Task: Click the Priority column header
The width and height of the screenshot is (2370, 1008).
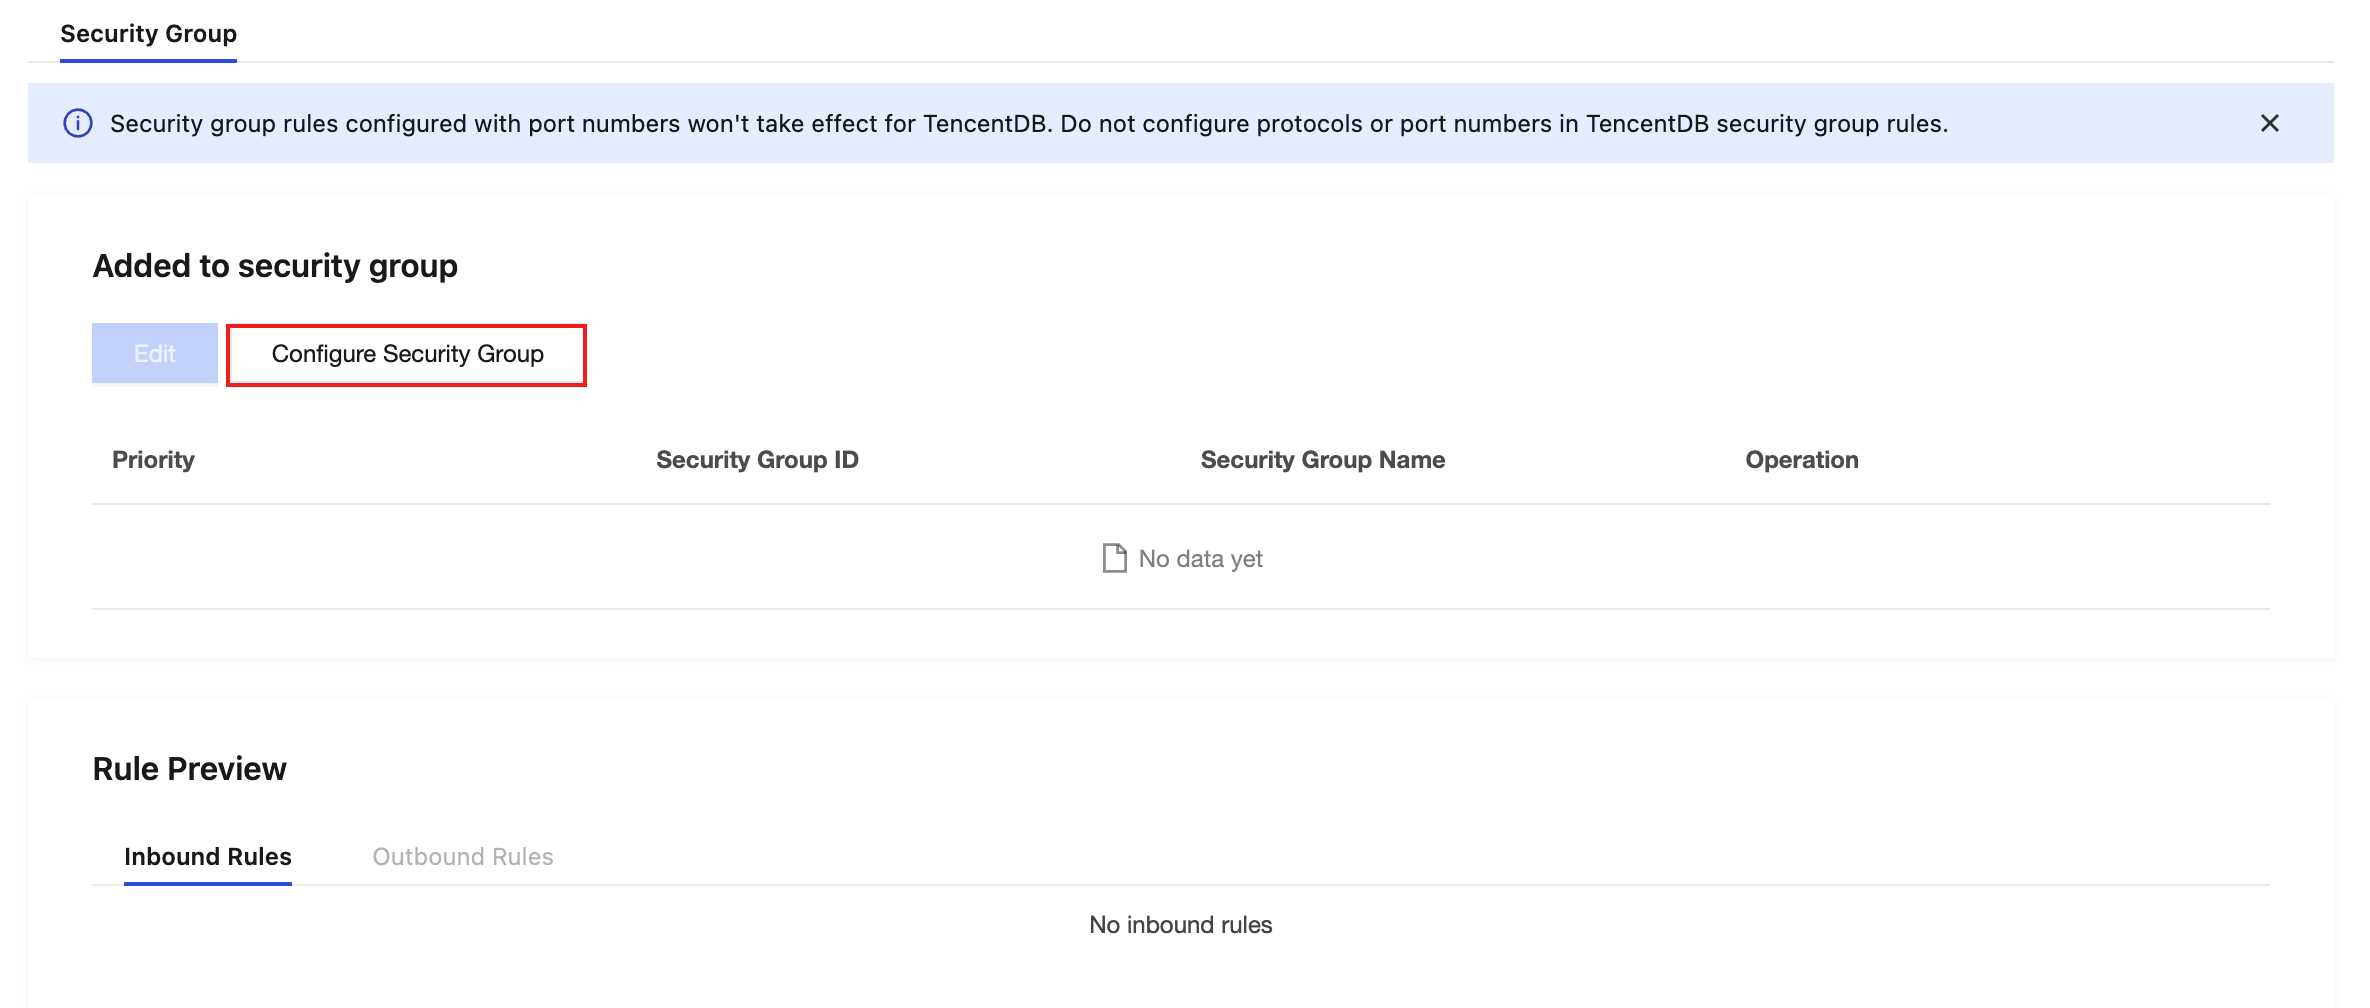Action: (153, 460)
